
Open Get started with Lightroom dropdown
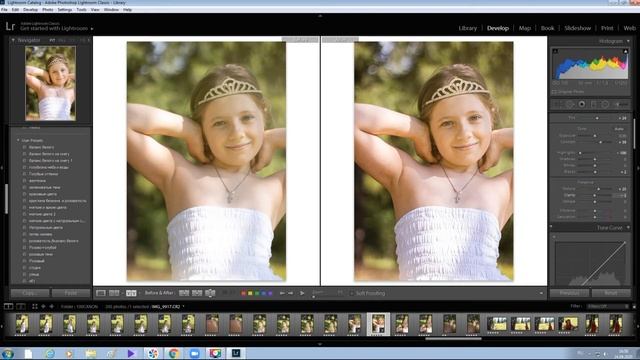92,29
